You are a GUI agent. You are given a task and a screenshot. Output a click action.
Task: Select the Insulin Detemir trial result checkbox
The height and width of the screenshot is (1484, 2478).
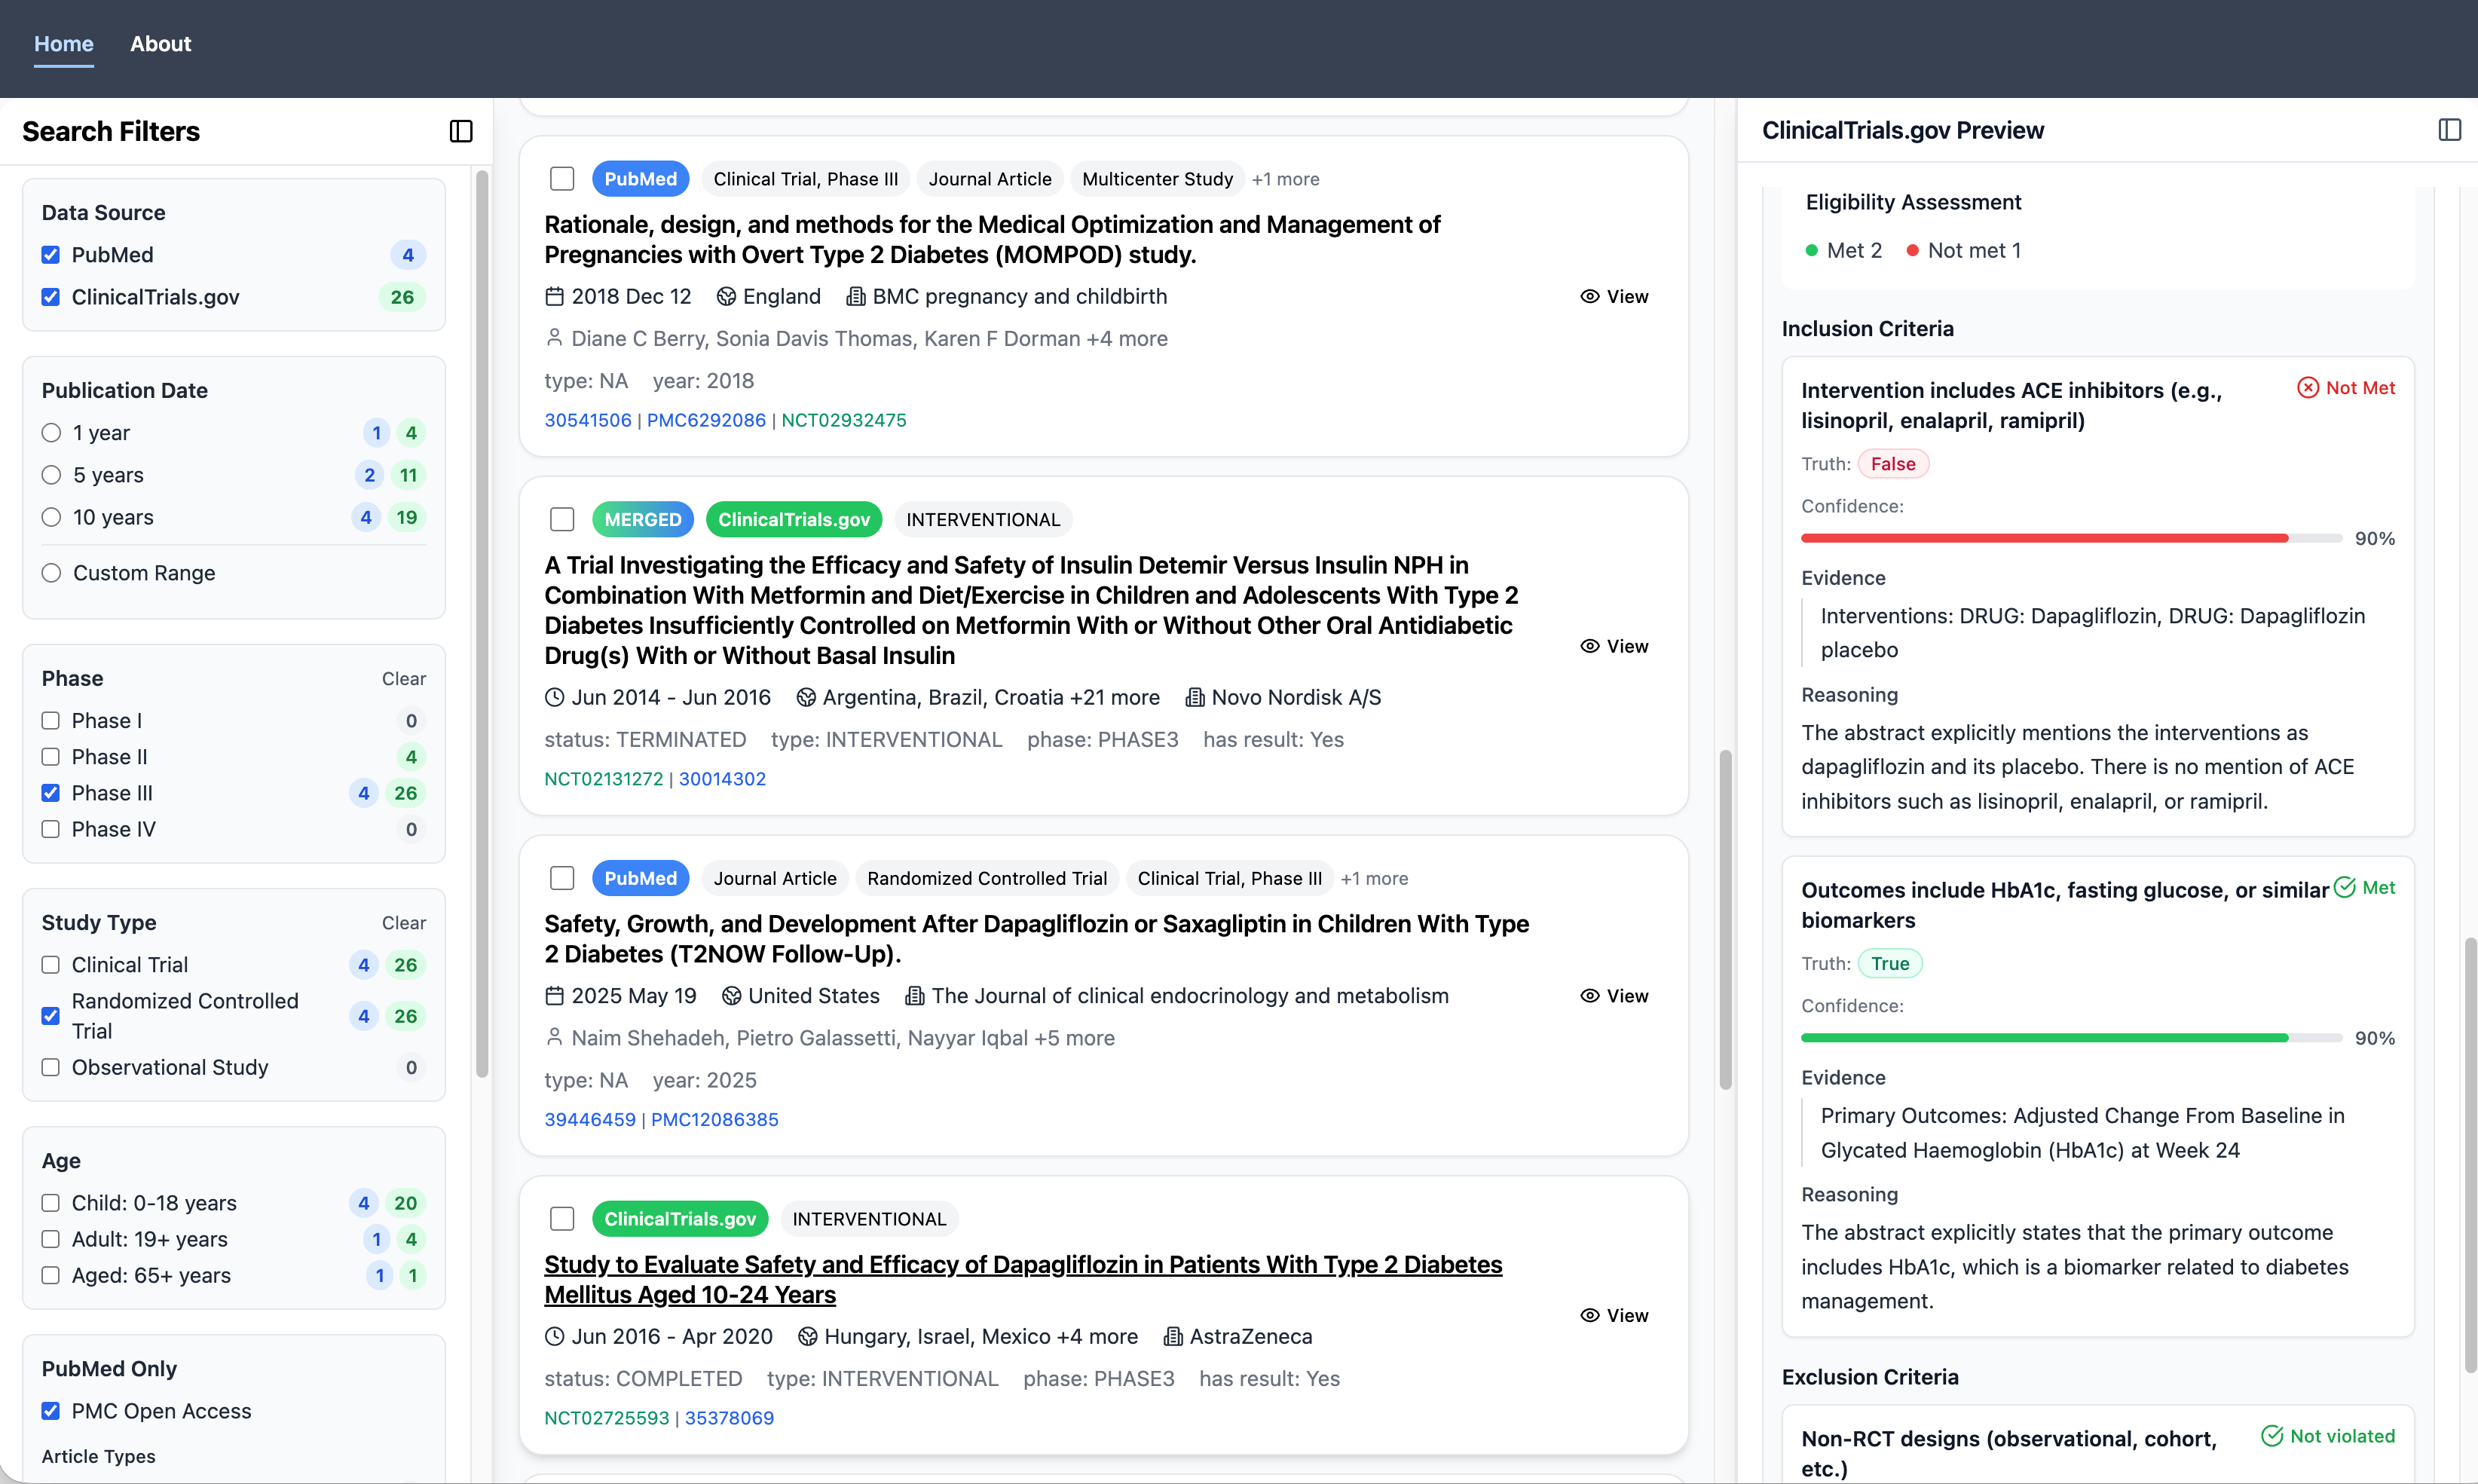562,520
